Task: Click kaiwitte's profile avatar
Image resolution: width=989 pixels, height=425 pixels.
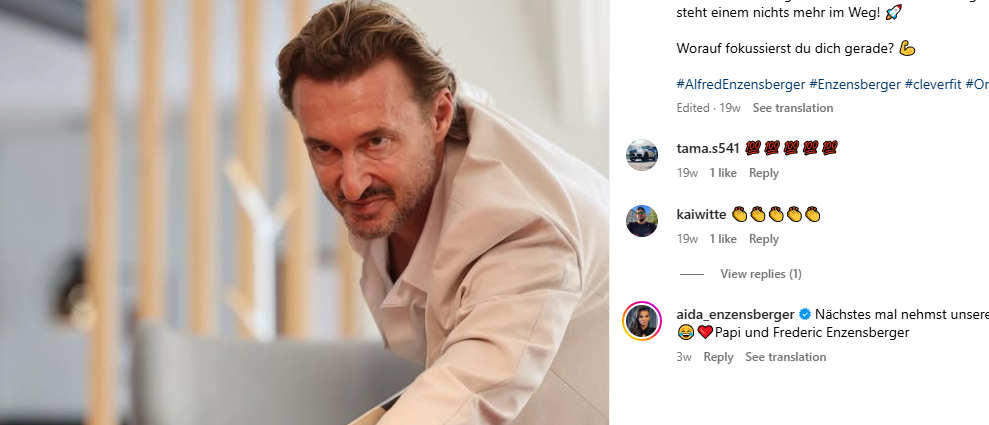Action: point(642,221)
